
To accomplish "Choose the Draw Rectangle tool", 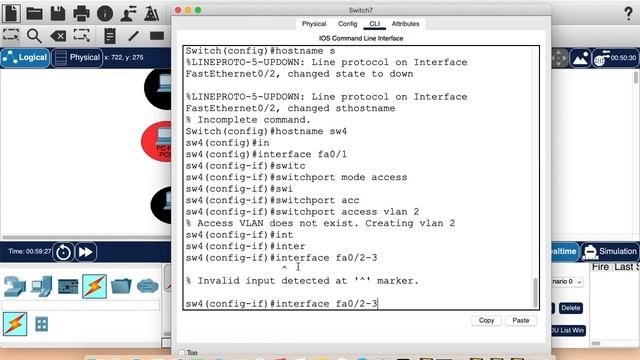I will (157, 36).
